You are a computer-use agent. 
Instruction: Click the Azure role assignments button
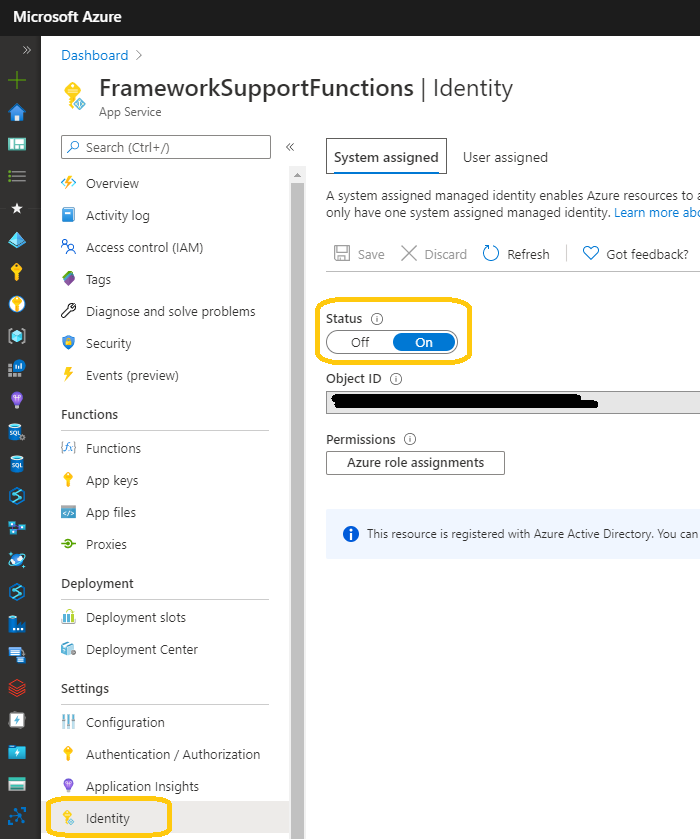pos(415,463)
